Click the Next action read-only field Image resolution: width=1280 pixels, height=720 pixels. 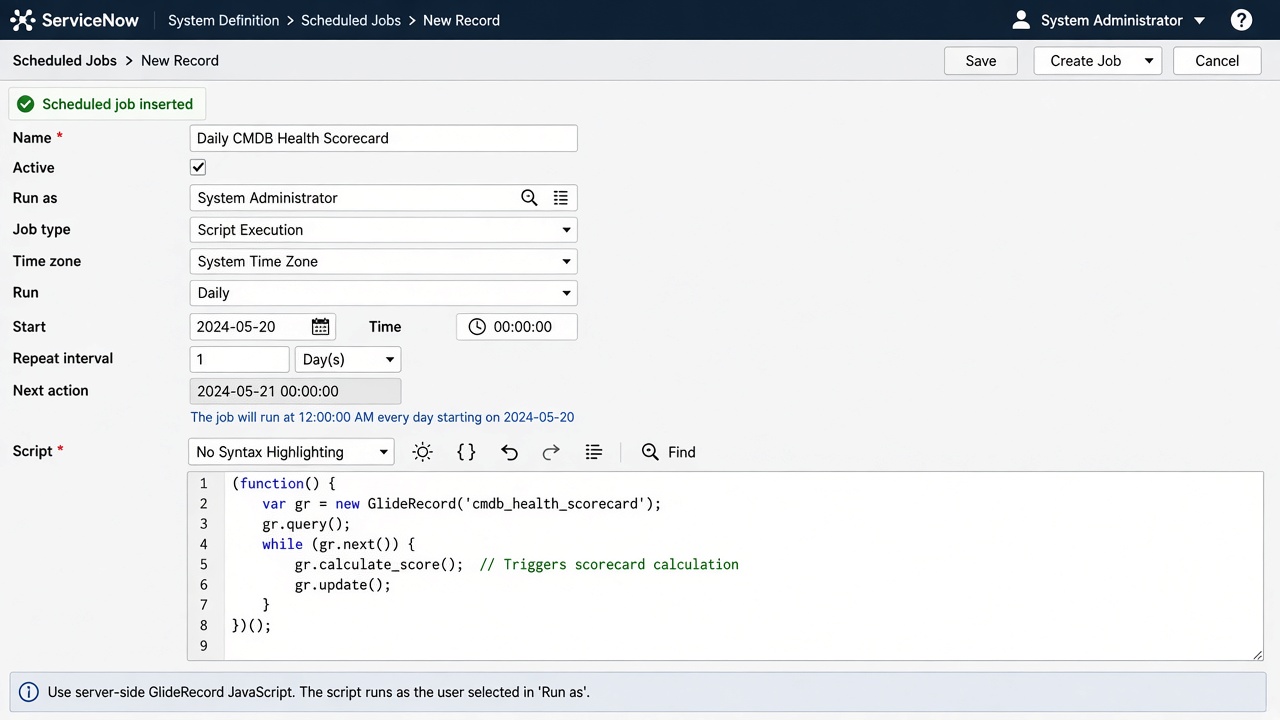[295, 391]
